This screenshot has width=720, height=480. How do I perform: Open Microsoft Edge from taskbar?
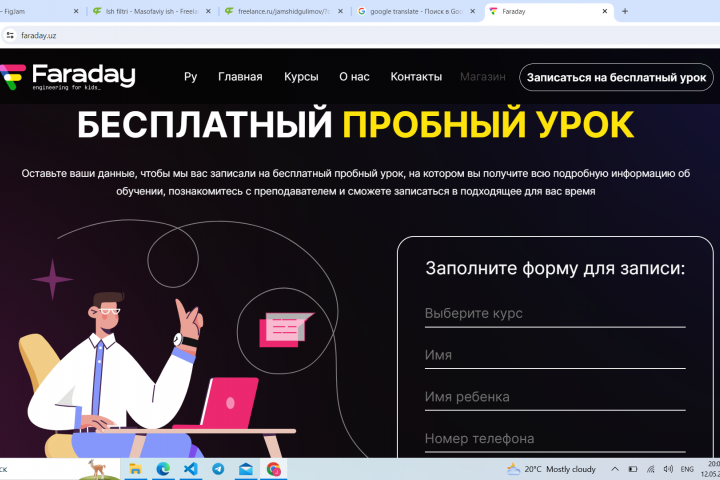point(163,469)
